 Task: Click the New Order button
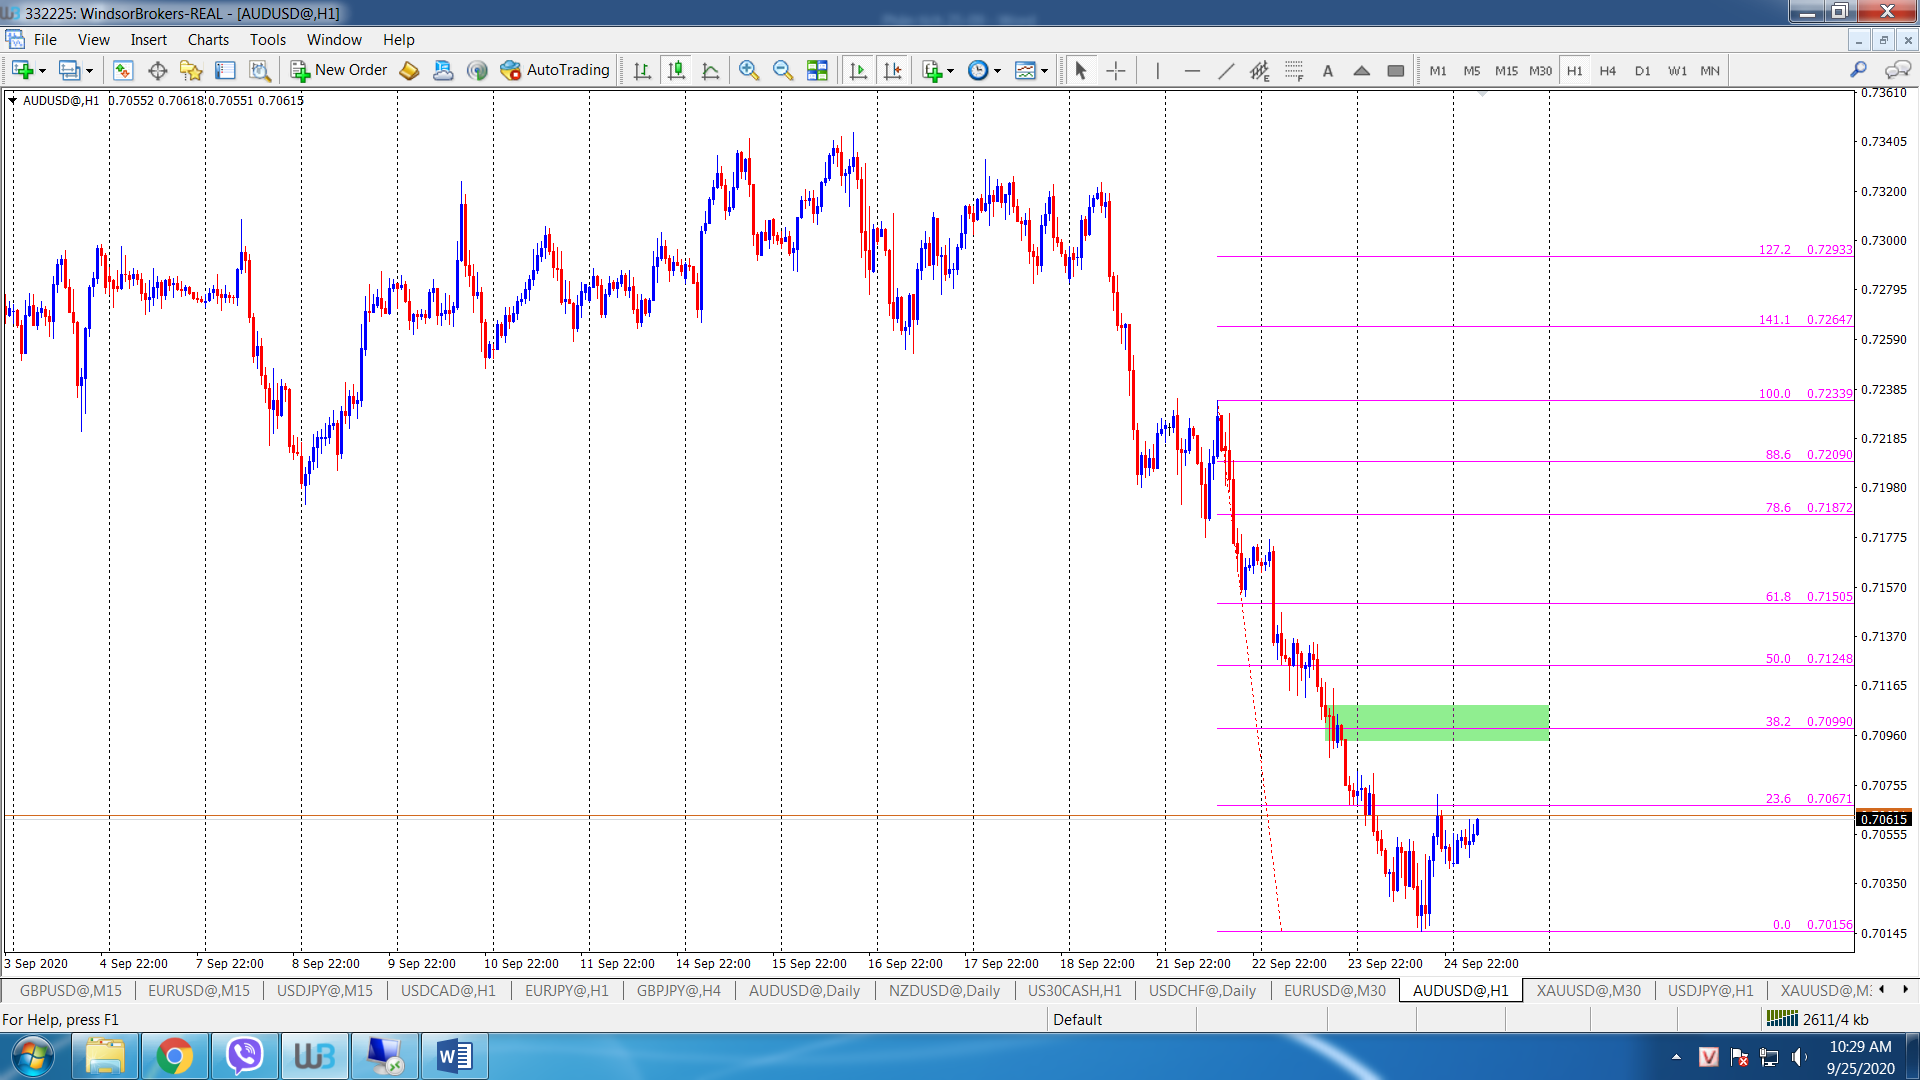tap(338, 70)
